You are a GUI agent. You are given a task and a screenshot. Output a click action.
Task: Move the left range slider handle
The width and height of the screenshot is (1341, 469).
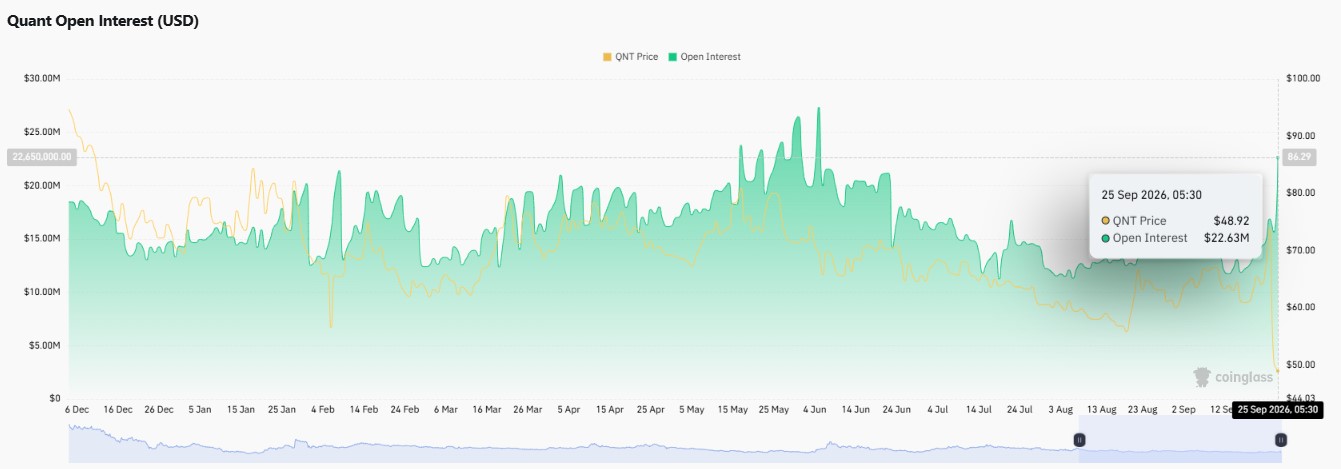(x=1079, y=440)
